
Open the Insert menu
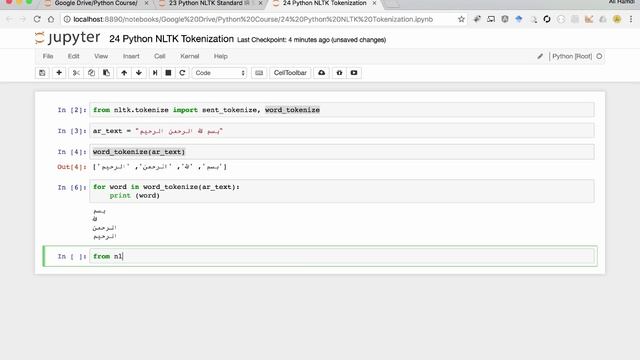[x=131, y=56]
